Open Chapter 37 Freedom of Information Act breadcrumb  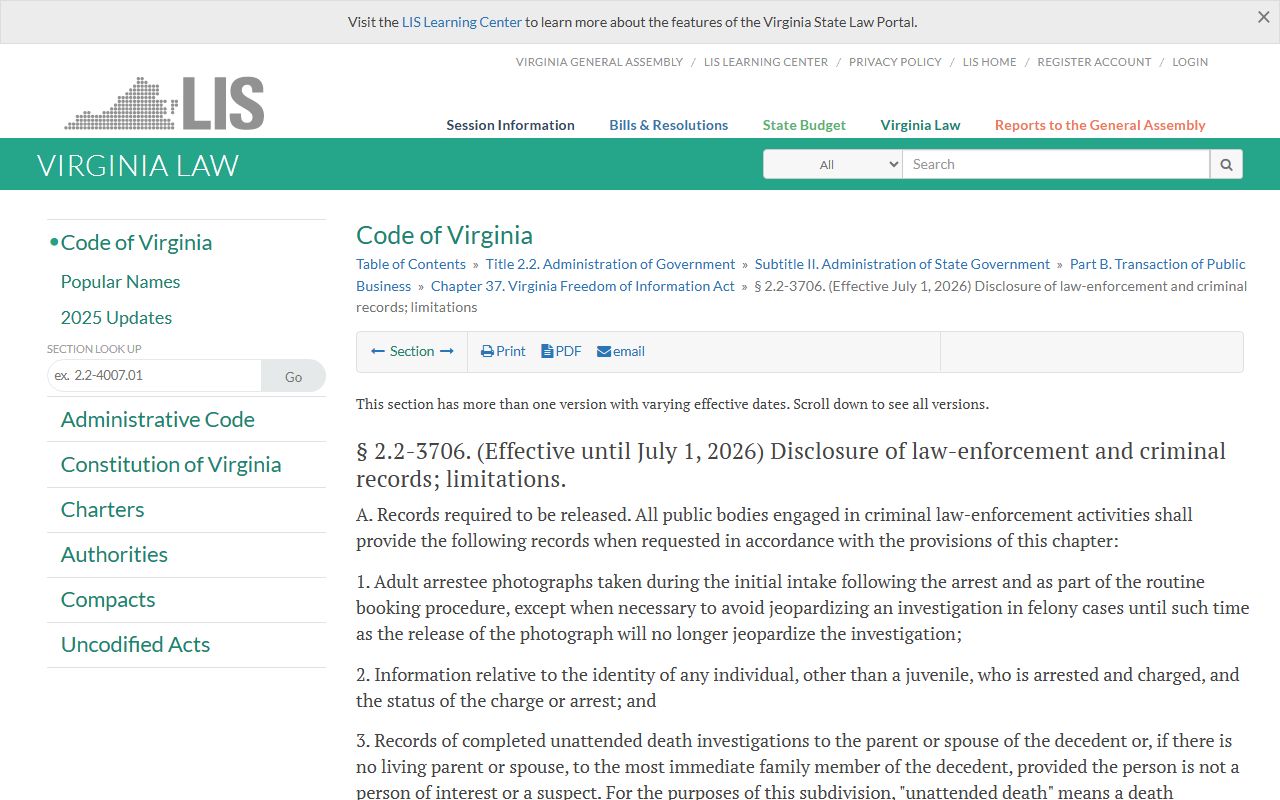click(583, 286)
